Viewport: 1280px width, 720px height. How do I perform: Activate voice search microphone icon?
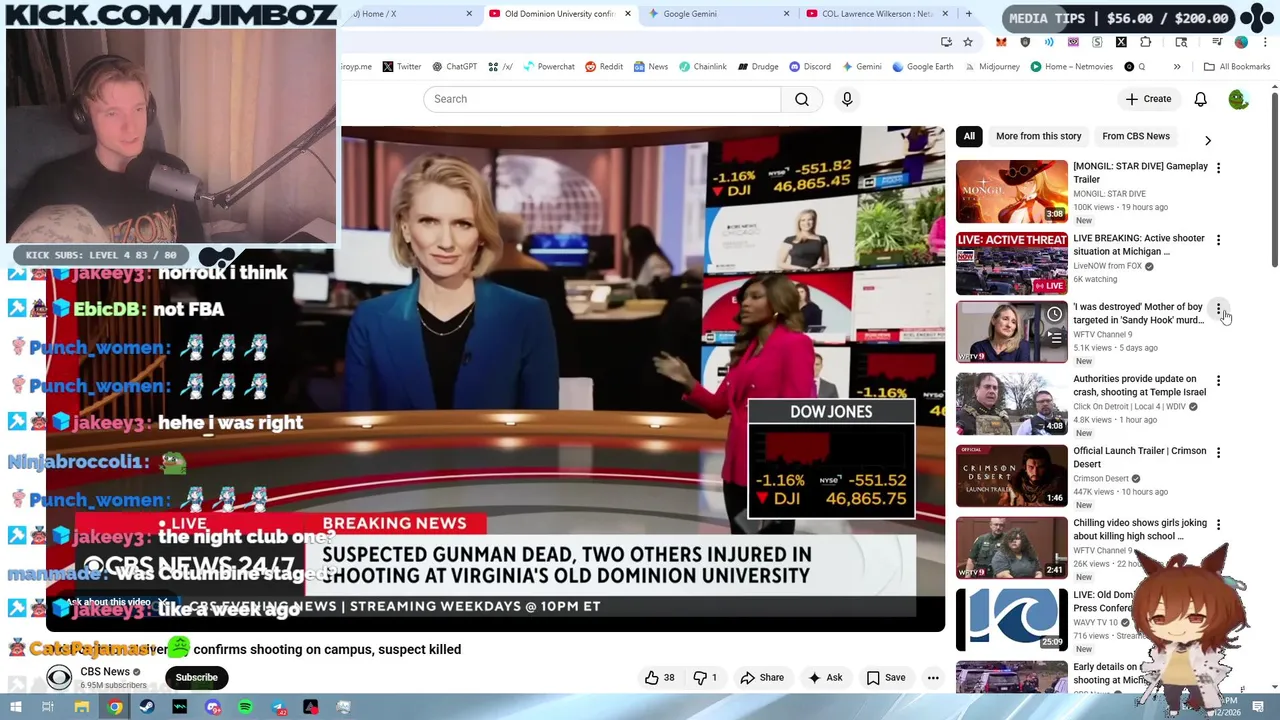tap(847, 99)
